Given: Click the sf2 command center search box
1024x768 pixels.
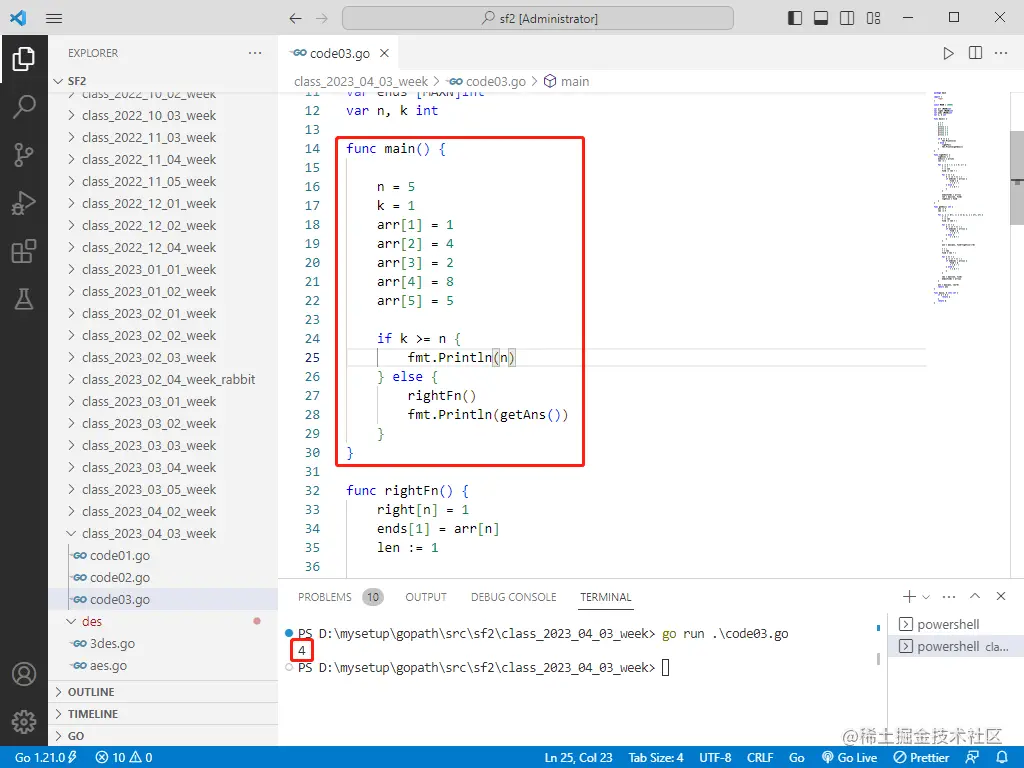Looking at the screenshot, I should (x=537, y=18).
